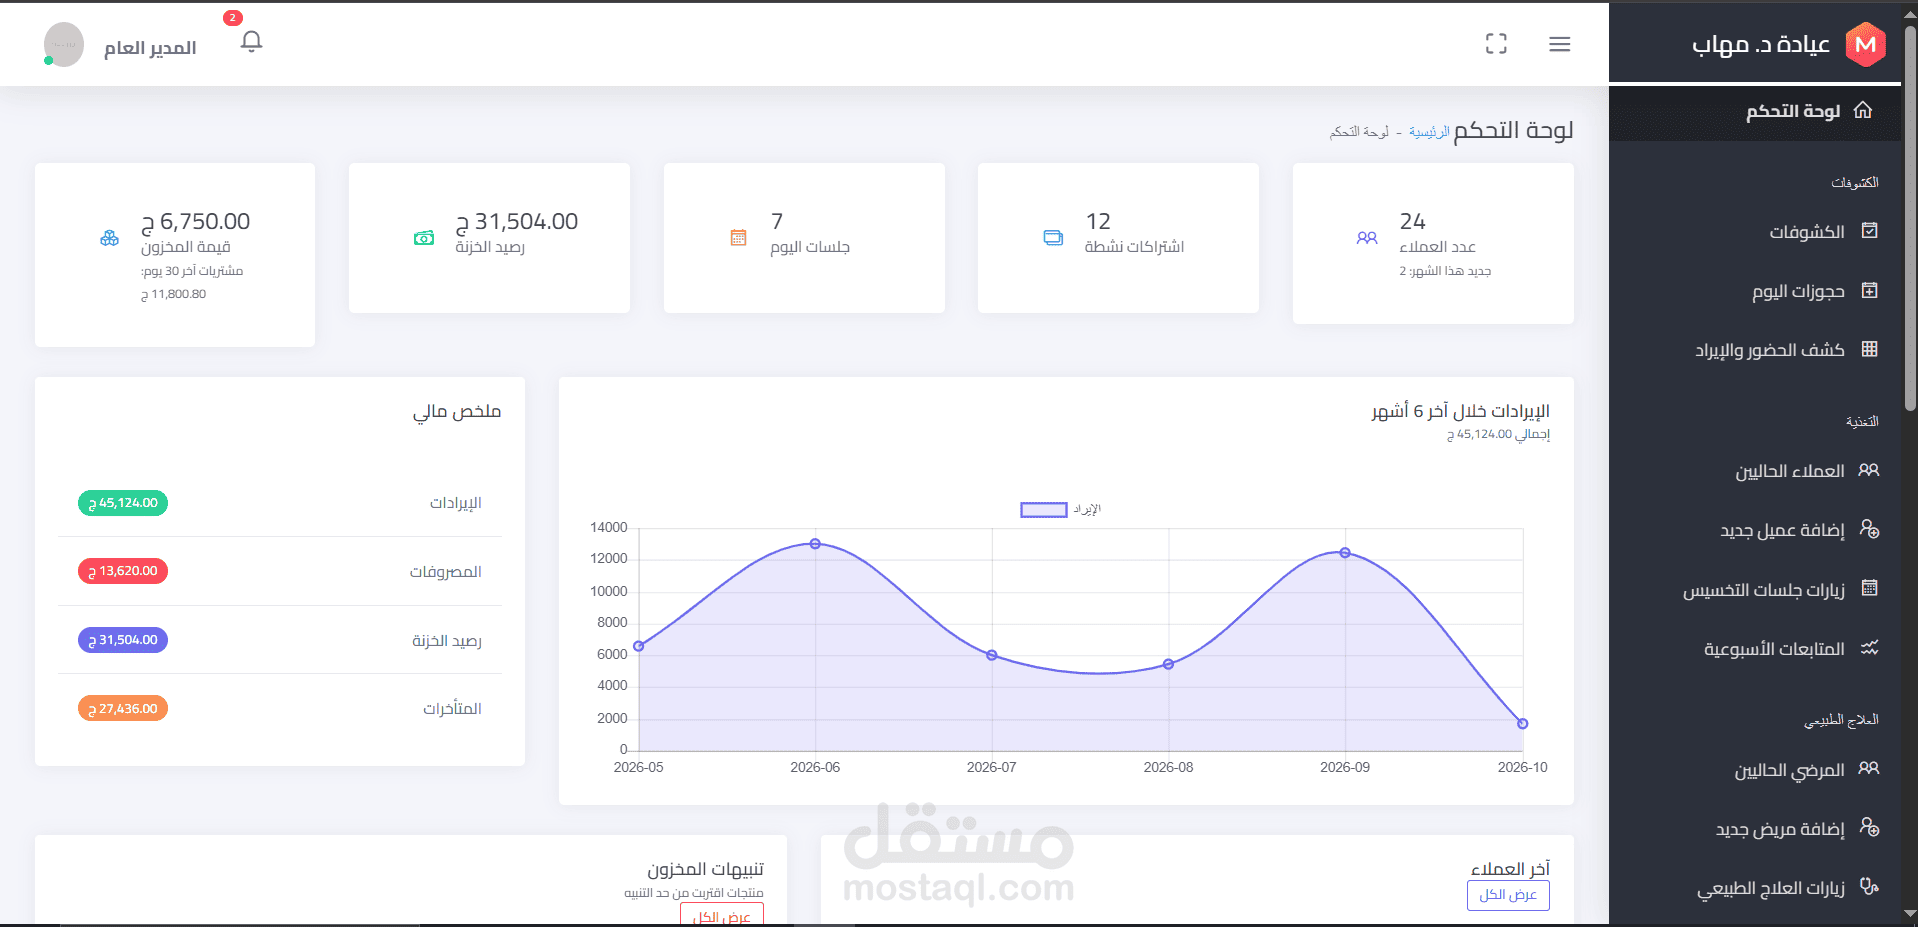This screenshot has width=1918, height=927.
Task: Click stethoscope icon next to زيارات العلاج الطبيعي
Action: (1869, 887)
